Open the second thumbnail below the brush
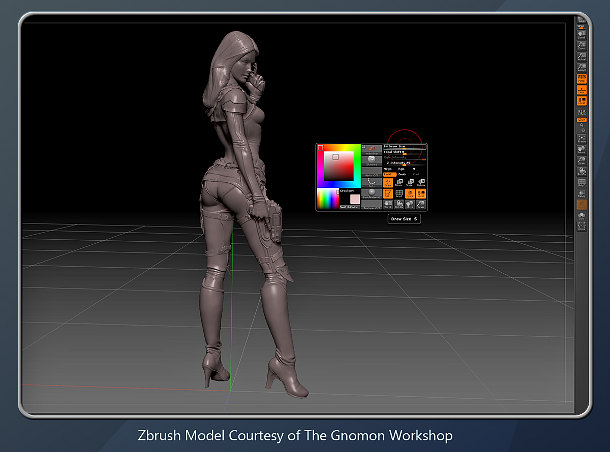Viewport: 610px width, 452px height. 372,161
